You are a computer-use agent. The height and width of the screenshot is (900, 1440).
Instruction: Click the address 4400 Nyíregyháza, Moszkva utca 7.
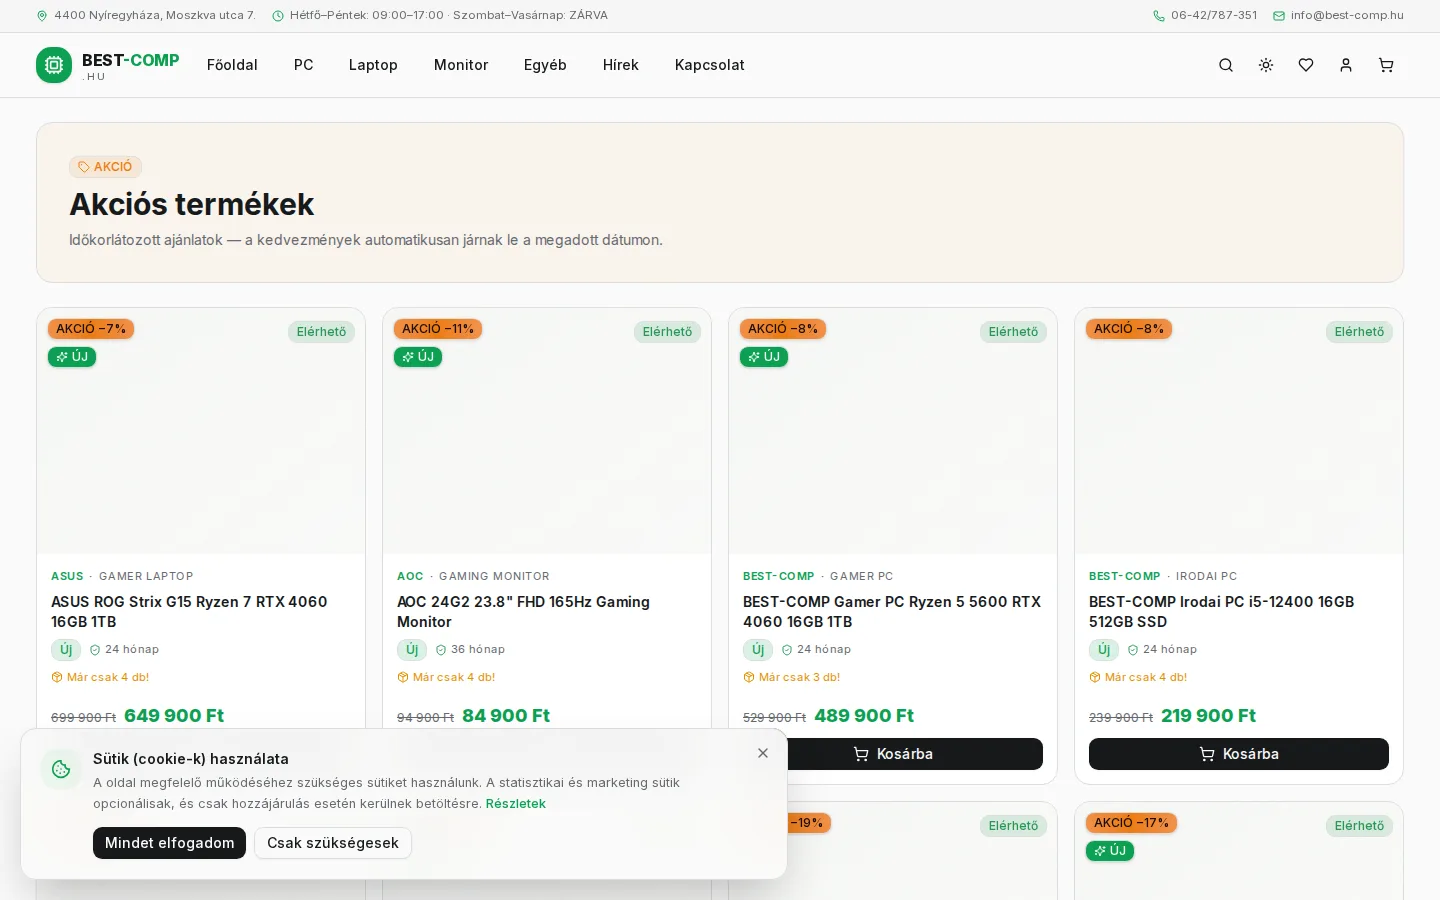pos(155,16)
